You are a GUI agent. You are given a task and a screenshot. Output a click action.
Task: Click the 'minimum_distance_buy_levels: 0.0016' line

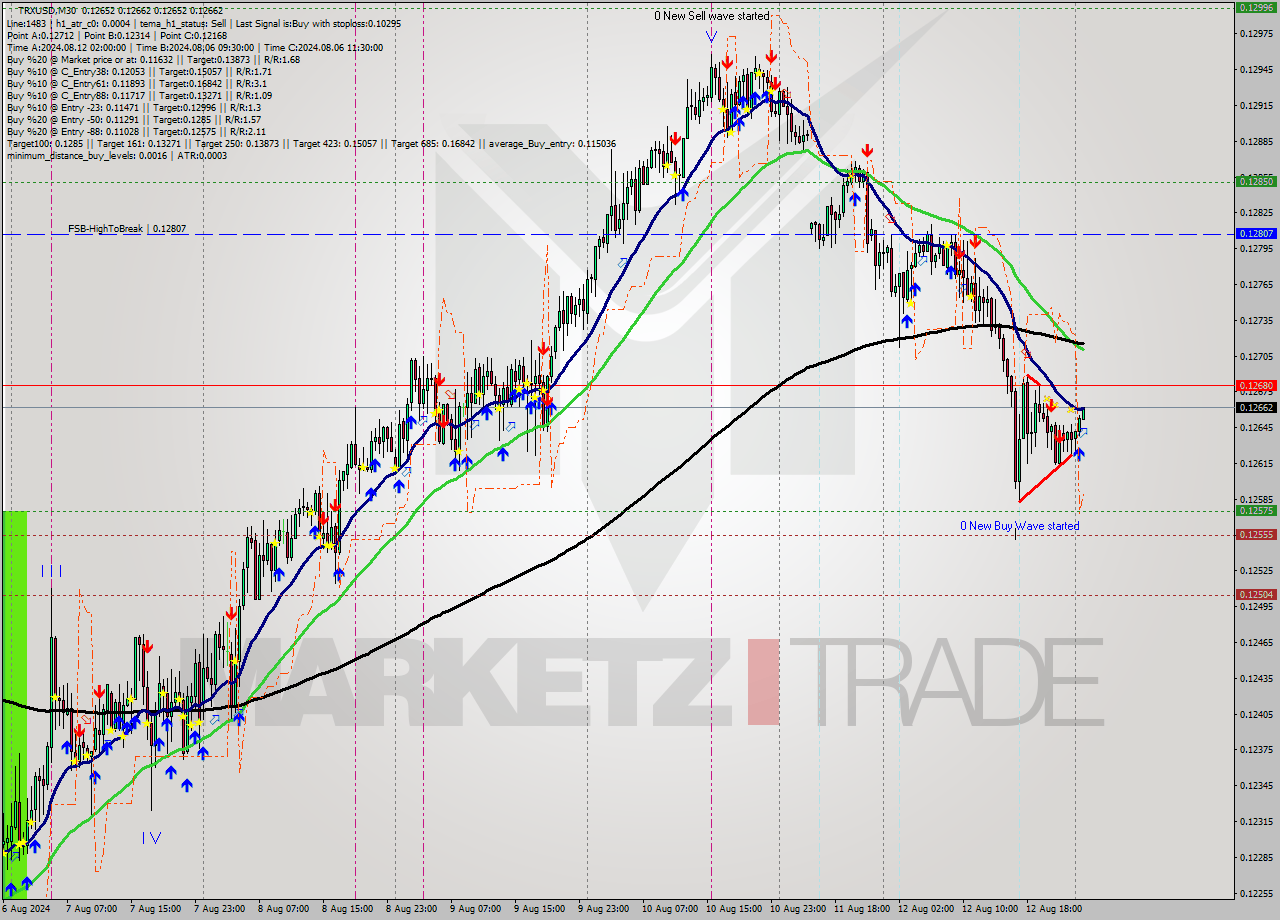pos(118,155)
